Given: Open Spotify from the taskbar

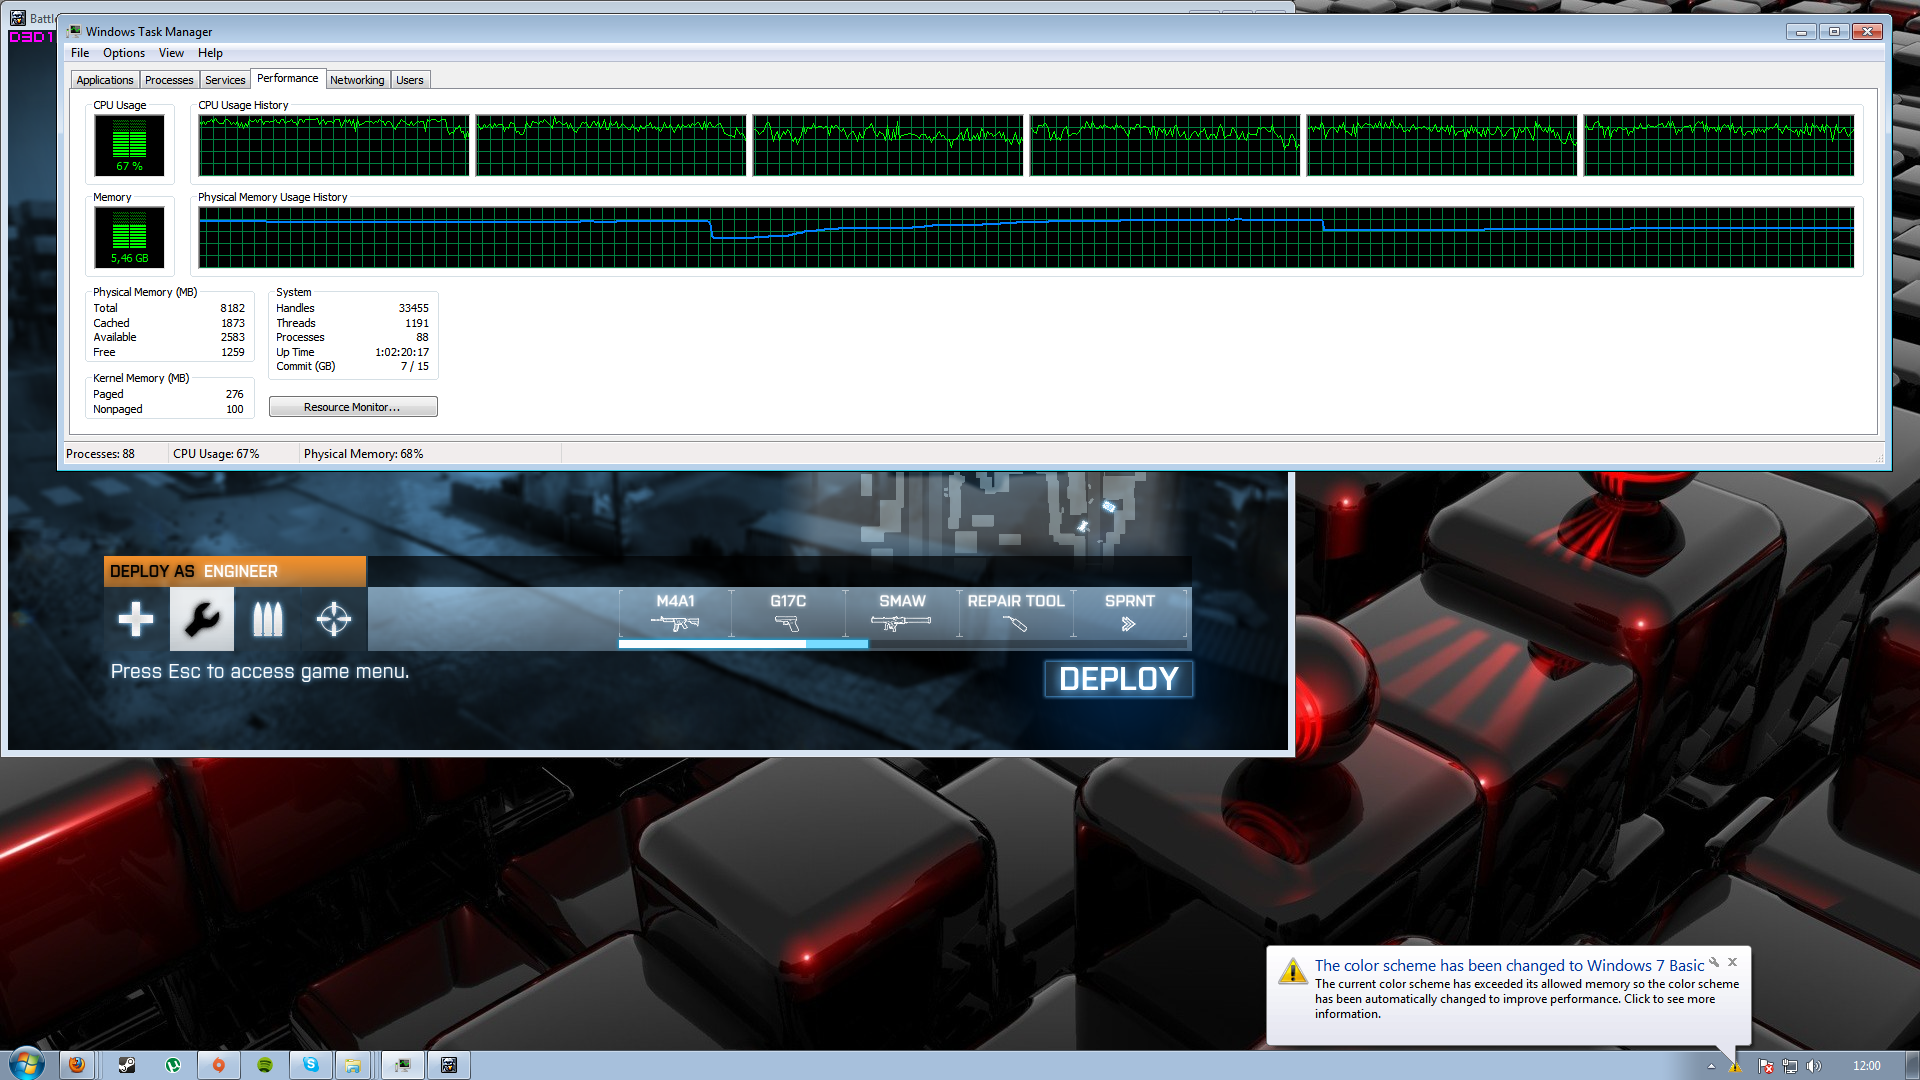Looking at the screenshot, I should [x=265, y=1065].
